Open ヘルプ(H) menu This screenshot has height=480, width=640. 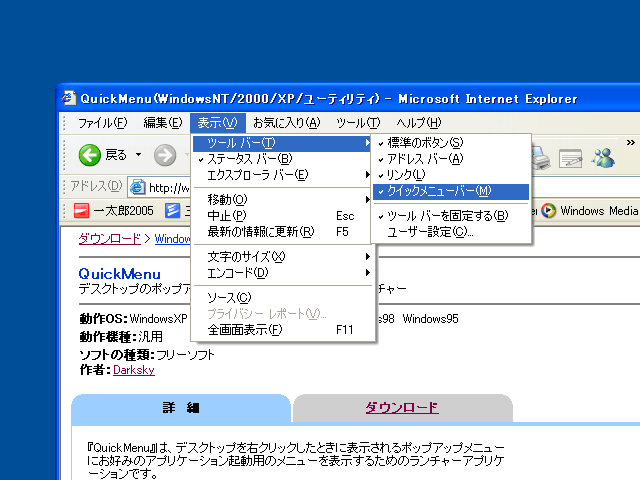pyautogui.click(x=419, y=123)
